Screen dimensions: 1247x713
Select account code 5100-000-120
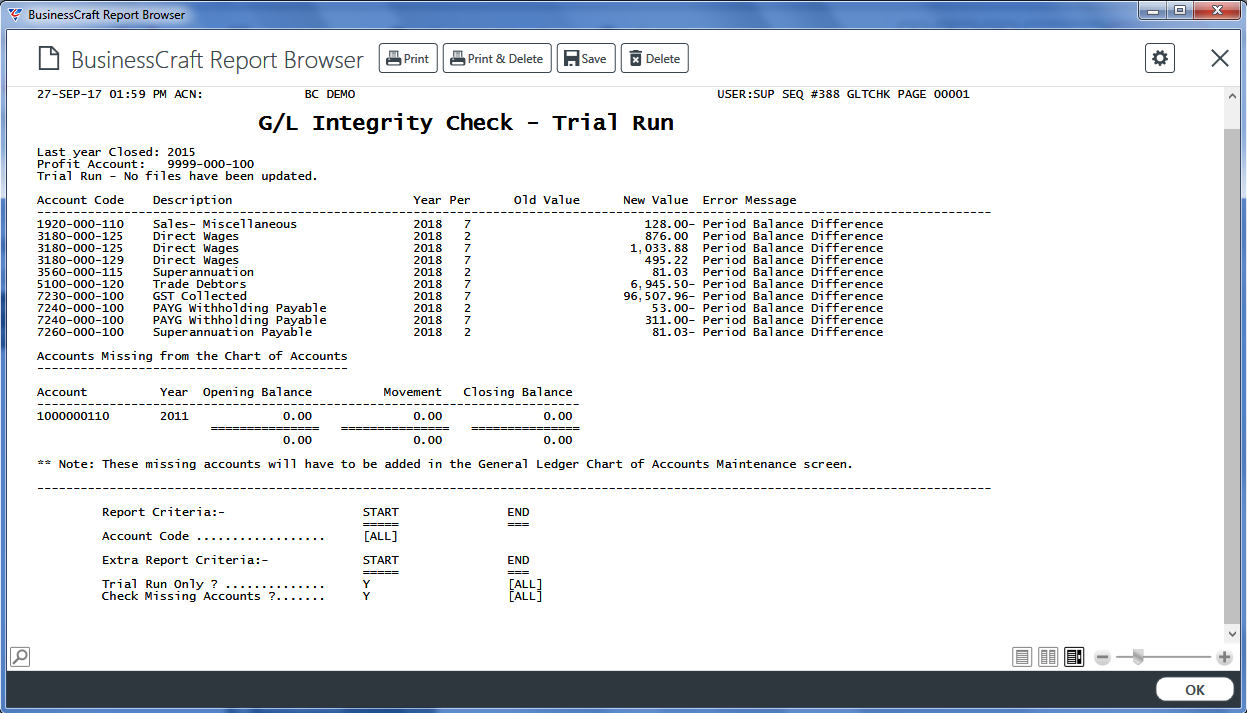click(x=80, y=284)
